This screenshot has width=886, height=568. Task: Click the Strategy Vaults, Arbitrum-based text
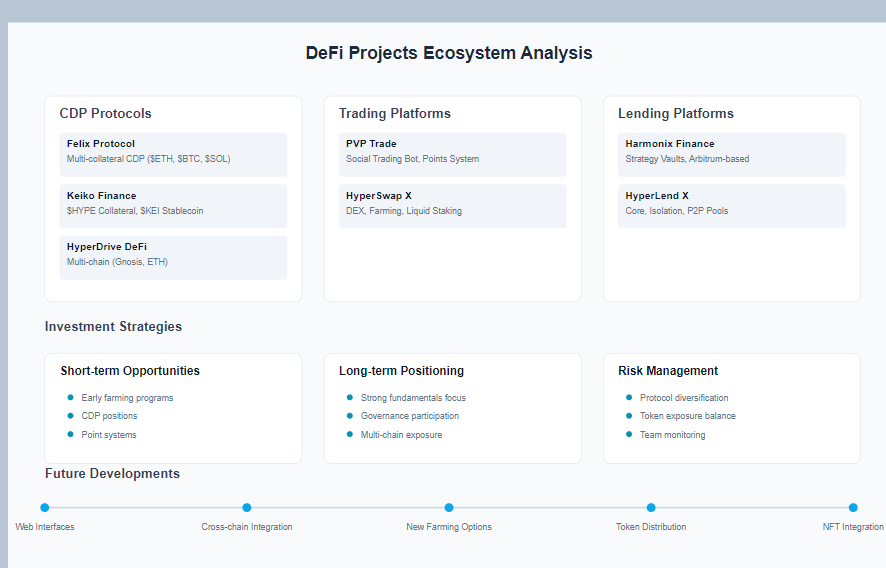[x=687, y=159]
